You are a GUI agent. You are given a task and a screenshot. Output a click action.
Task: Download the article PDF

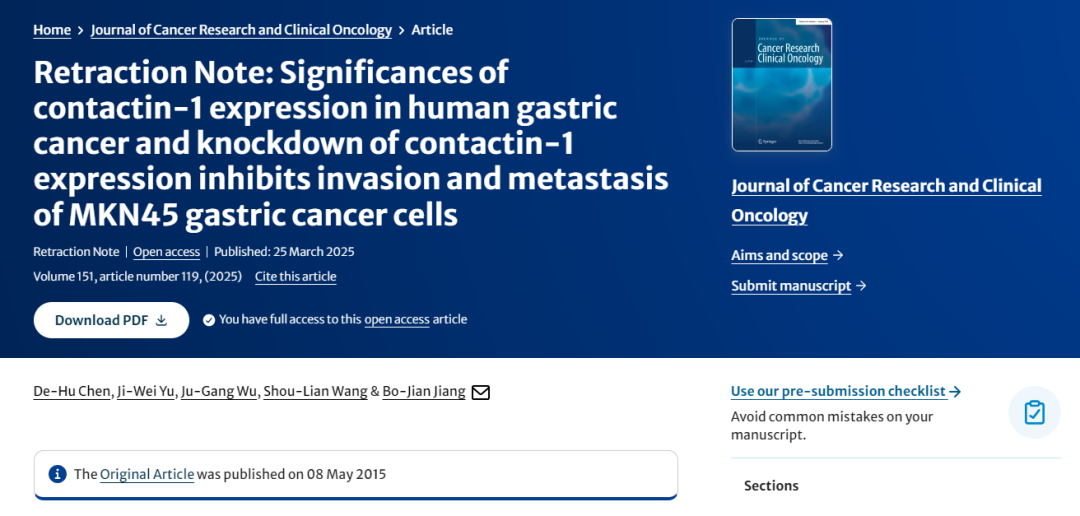coord(112,320)
